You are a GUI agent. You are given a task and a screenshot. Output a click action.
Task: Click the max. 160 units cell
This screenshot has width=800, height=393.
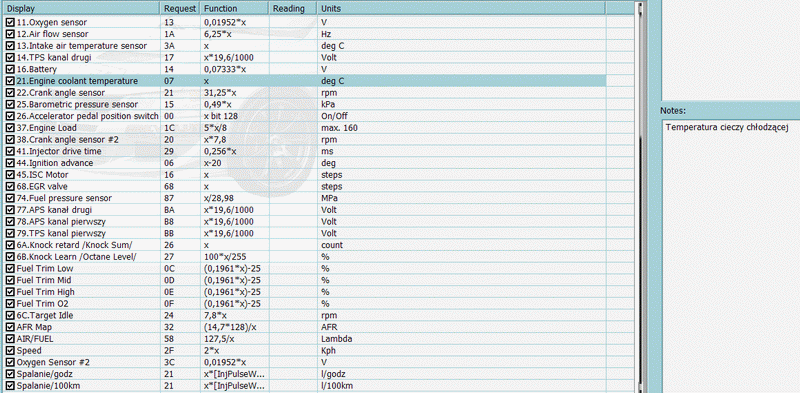461,128
